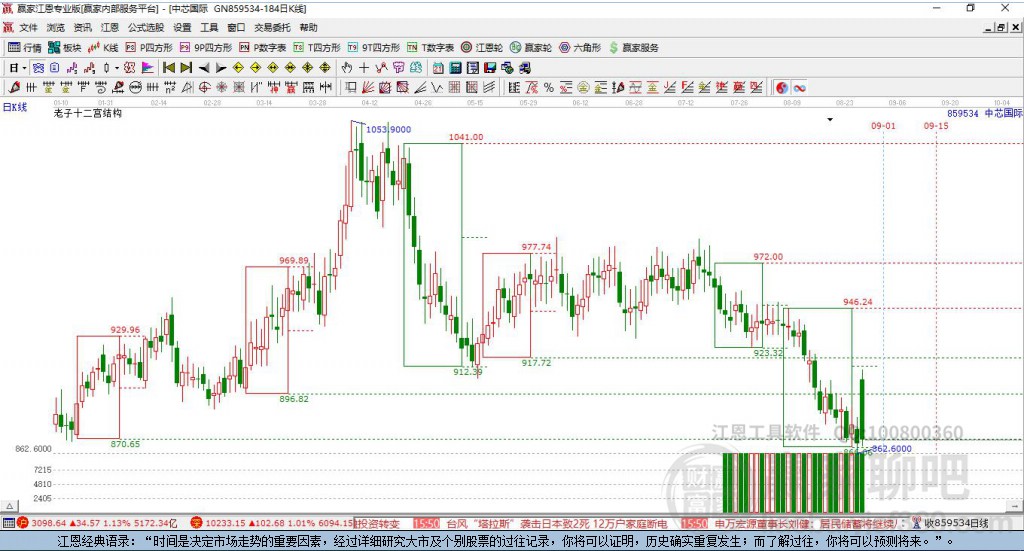The width and height of the screenshot is (1024, 551).
Task: Step chart right with black arrow
Action: (x=221, y=68)
